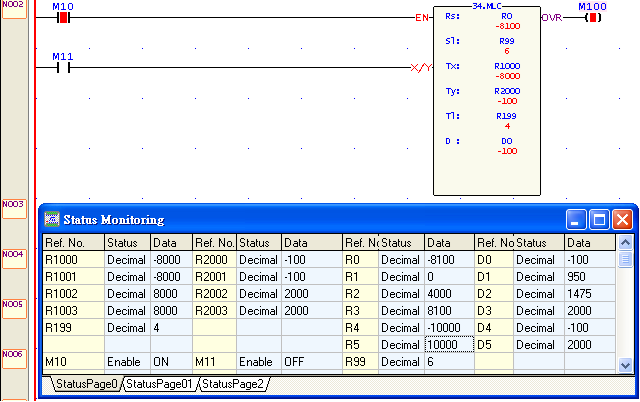640x402 pixels.
Task: Toggle the M10 contact in the ladder
Action: (x=63, y=18)
